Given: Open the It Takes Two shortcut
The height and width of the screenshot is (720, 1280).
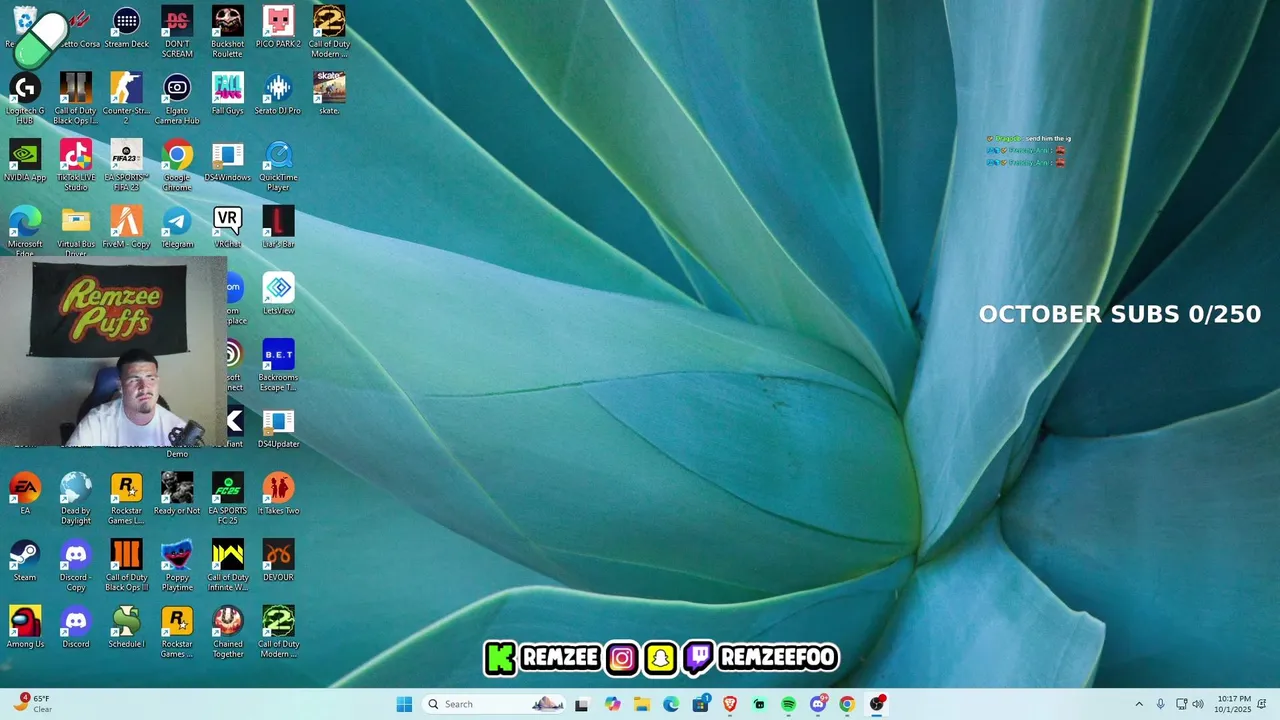Looking at the screenshot, I should (278, 494).
